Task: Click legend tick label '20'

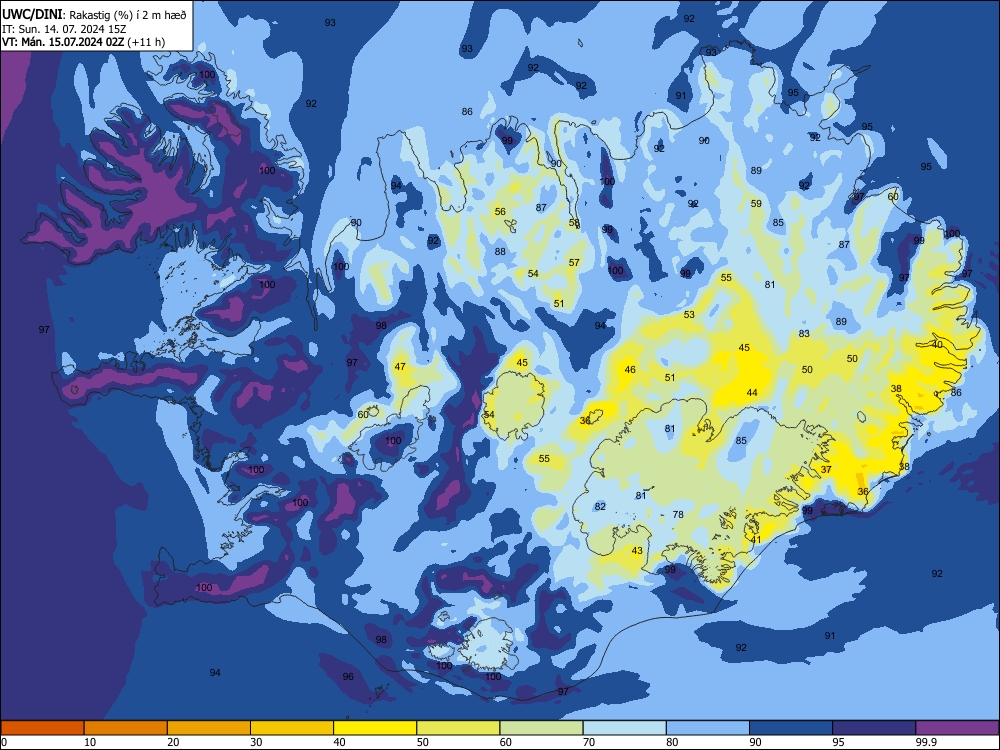Action: coord(173,742)
